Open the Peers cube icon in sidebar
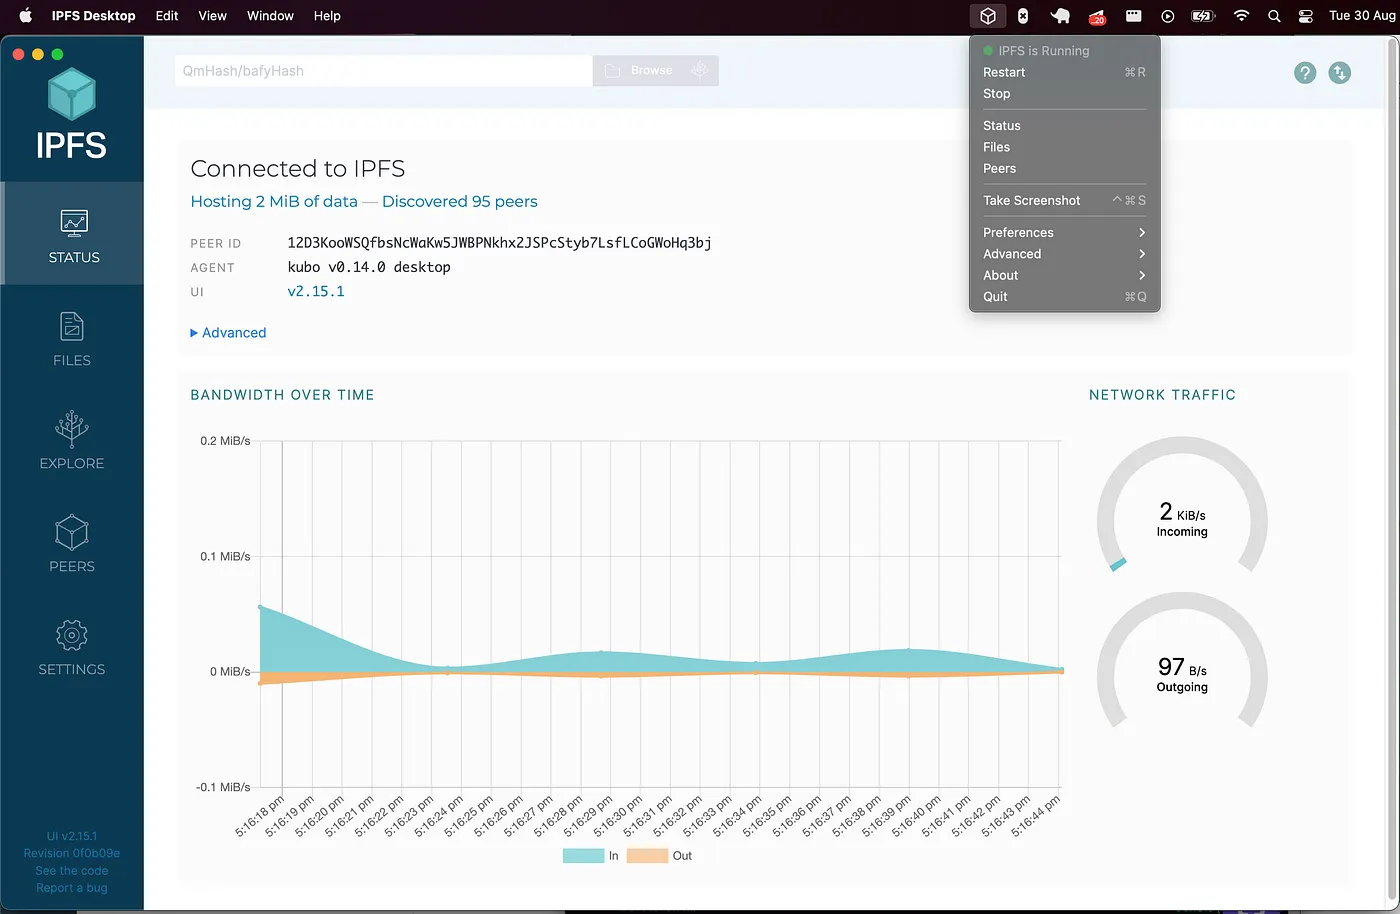This screenshot has width=1400, height=914. click(x=72, y=533)
